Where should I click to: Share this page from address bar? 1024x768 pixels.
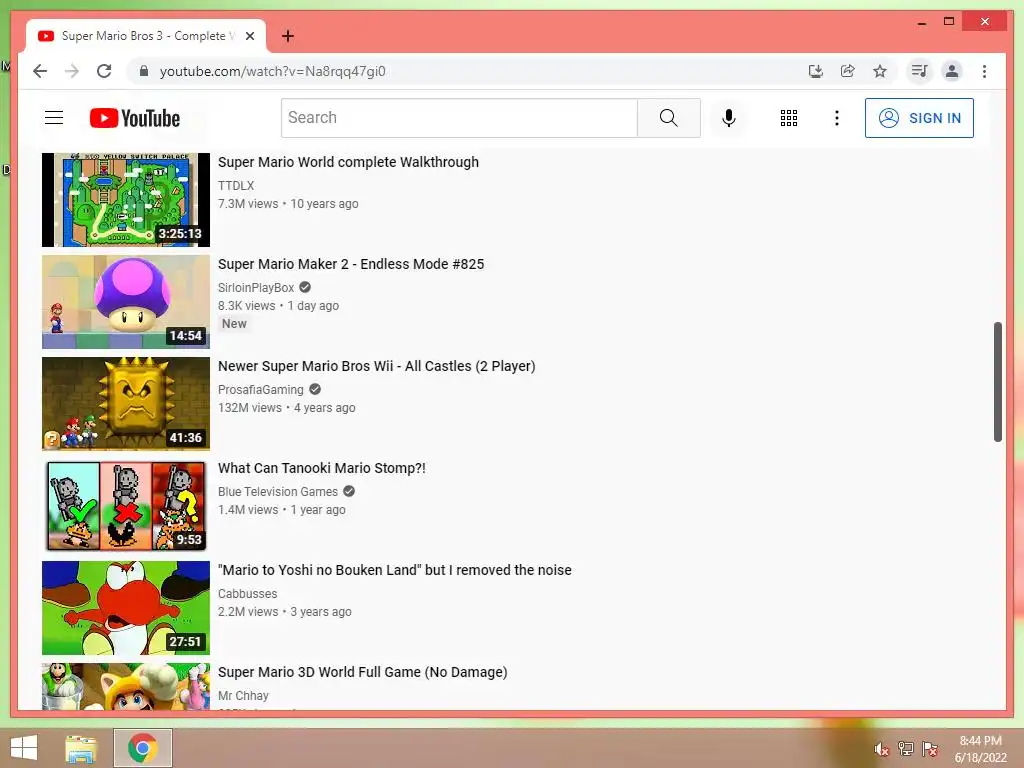848,71
